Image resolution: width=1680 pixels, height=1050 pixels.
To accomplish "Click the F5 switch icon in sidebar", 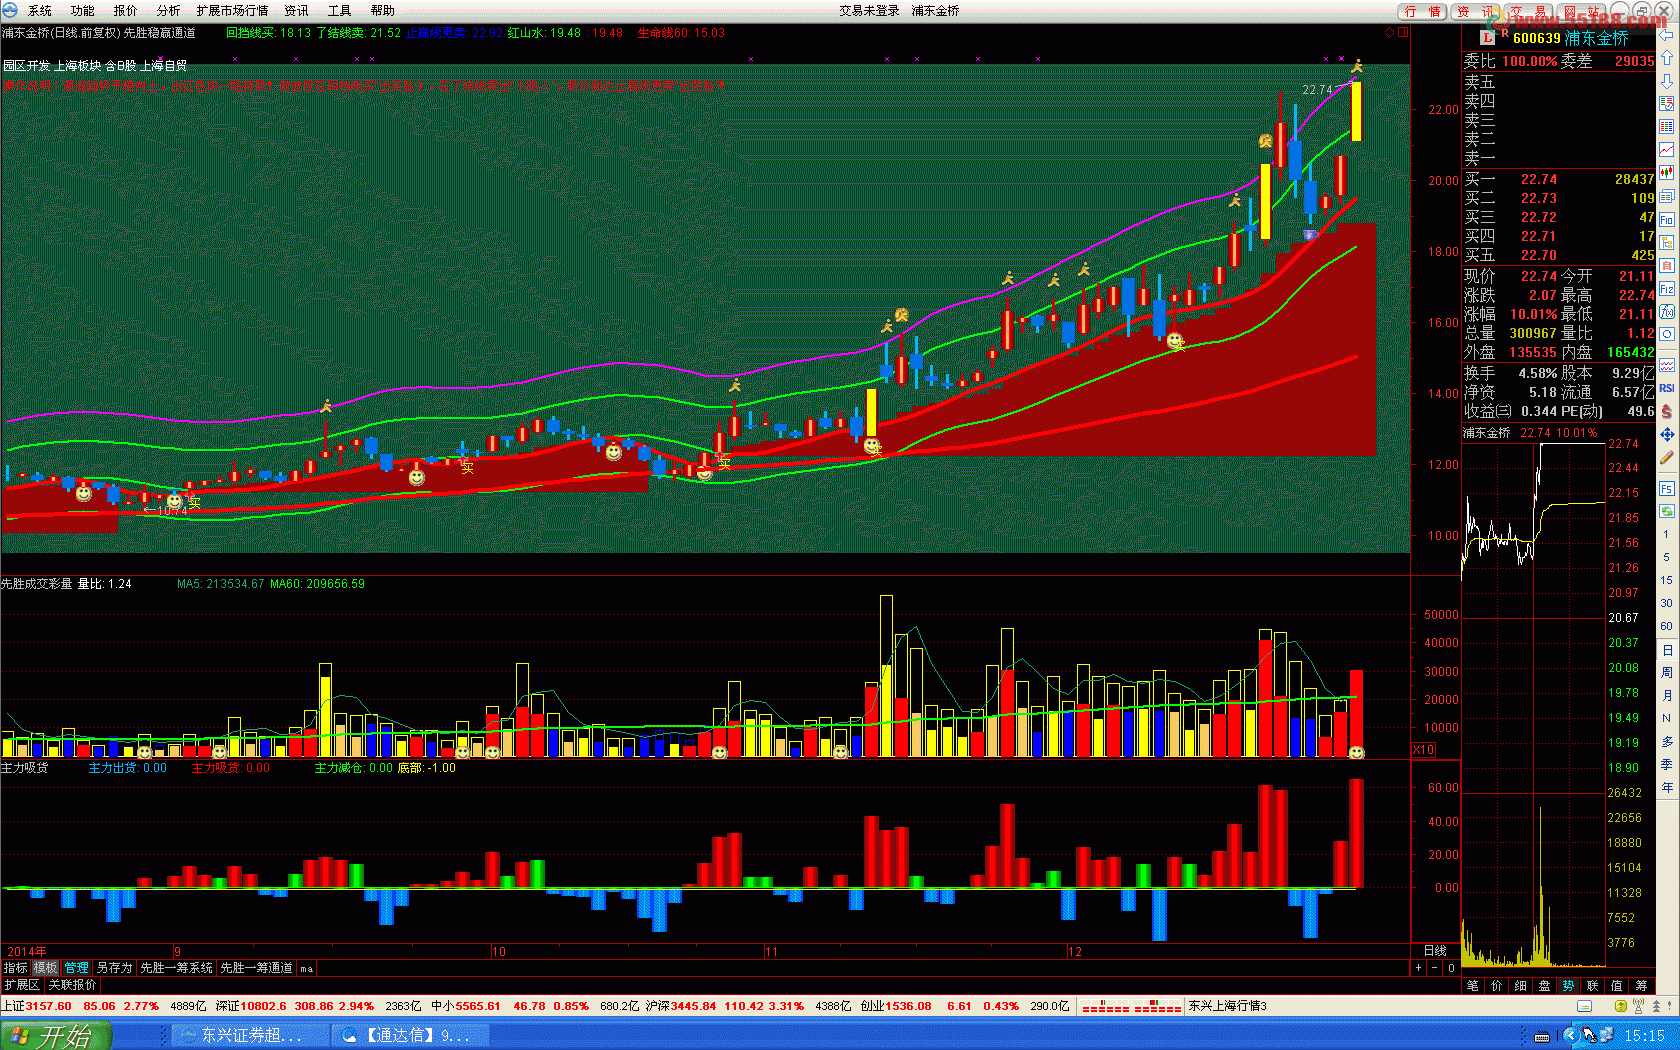I will click(1667, 488).
